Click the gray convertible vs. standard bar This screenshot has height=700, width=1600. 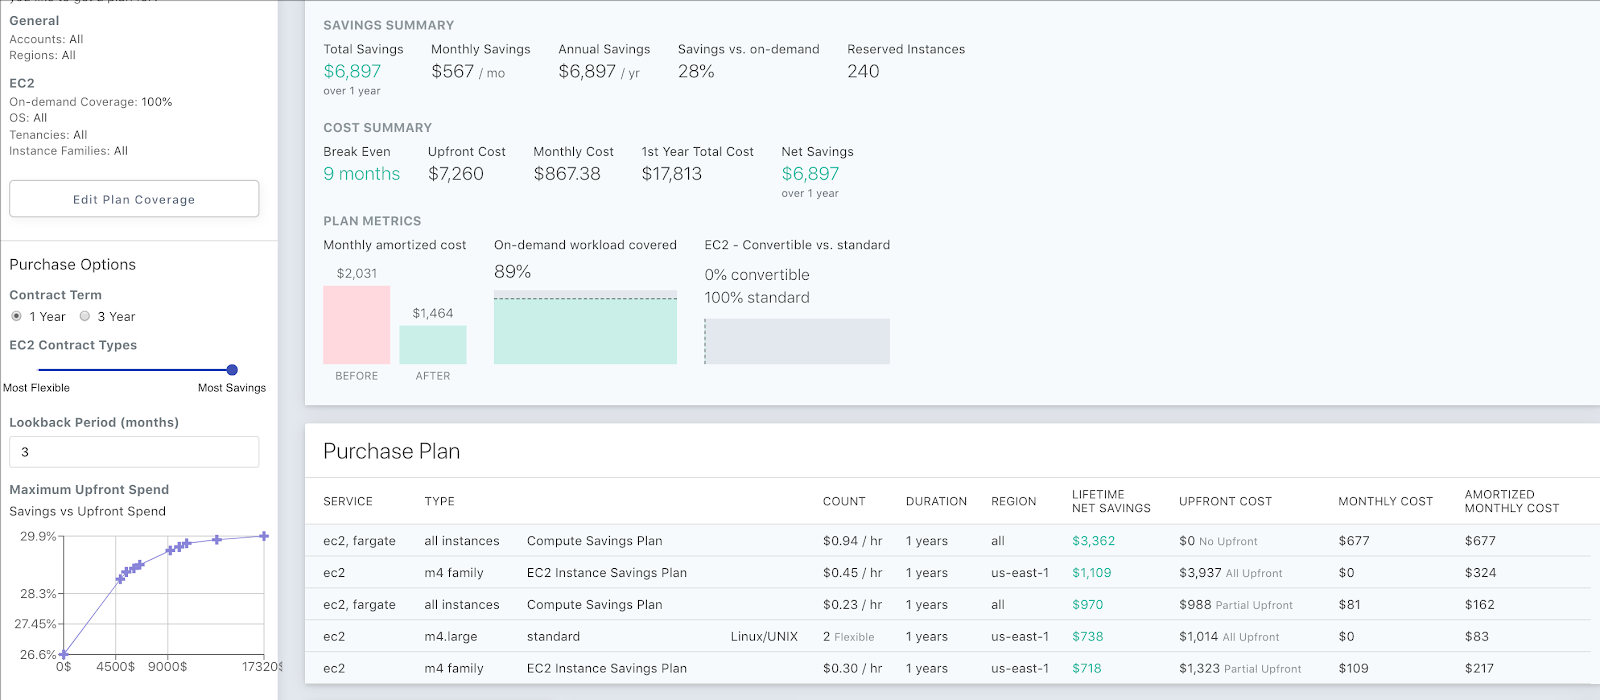(797, 341)
